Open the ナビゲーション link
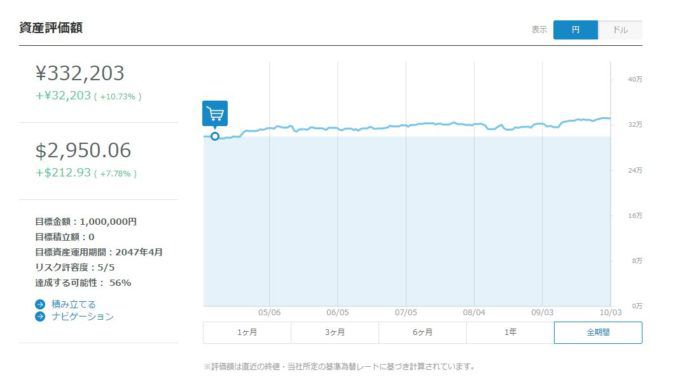 (82, 316)
